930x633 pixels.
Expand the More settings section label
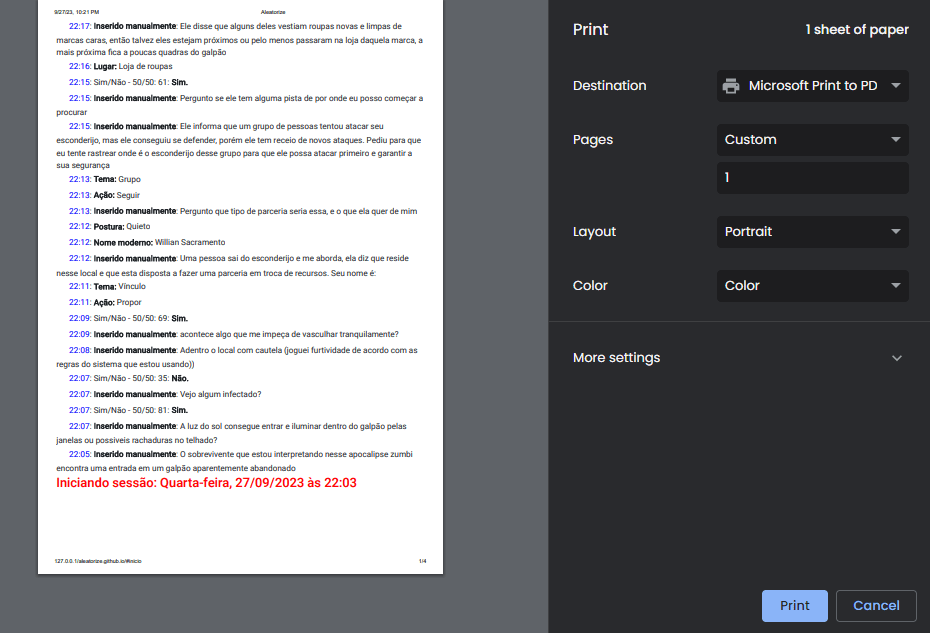coord(616,358)
